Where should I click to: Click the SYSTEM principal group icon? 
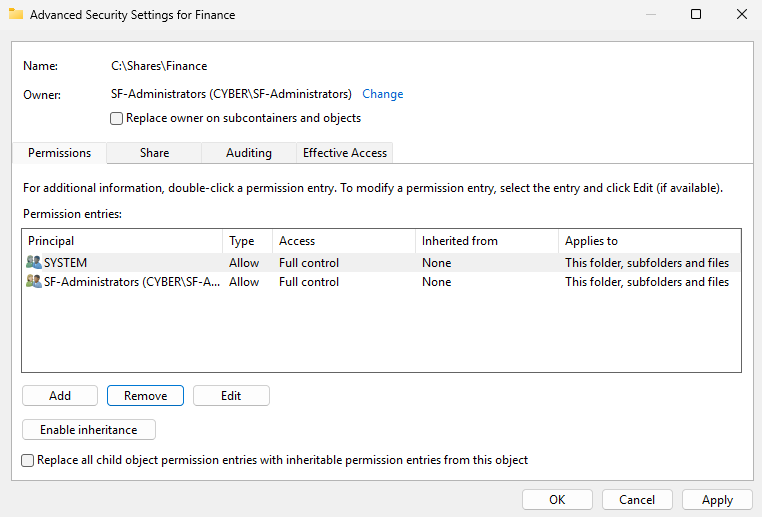pyautogui.click(x=34, y=263)
